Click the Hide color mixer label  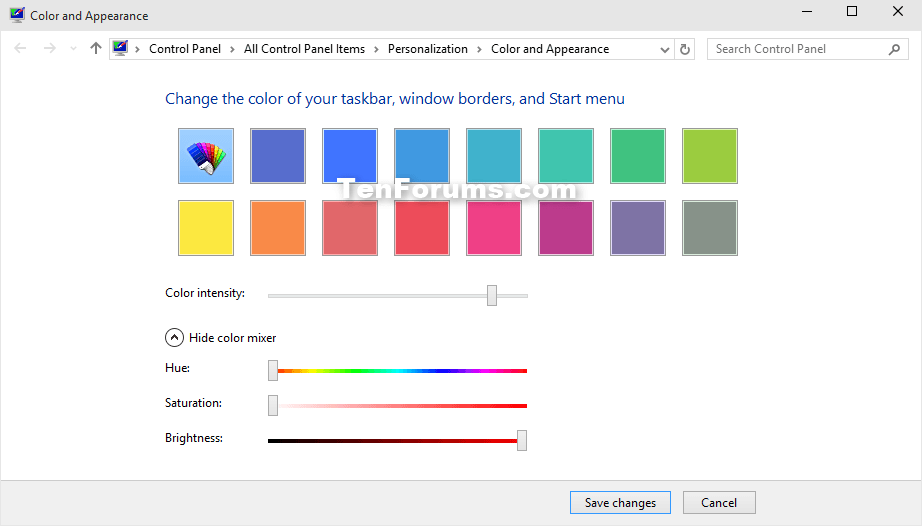pyautogui.click(x=232, y=338)
